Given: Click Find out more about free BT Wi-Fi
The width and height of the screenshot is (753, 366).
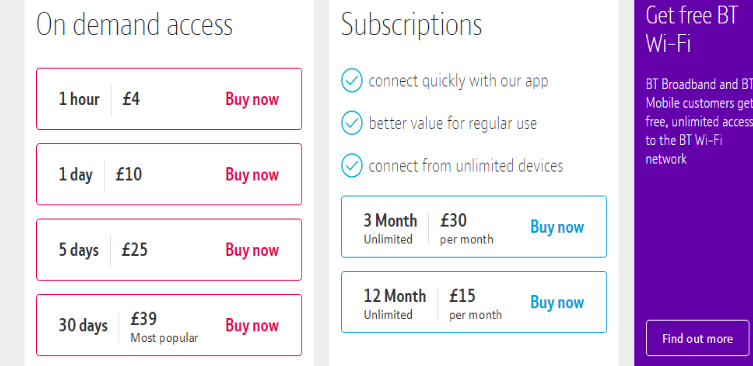Looking at the screenshot, I should (x=697, y=338).
